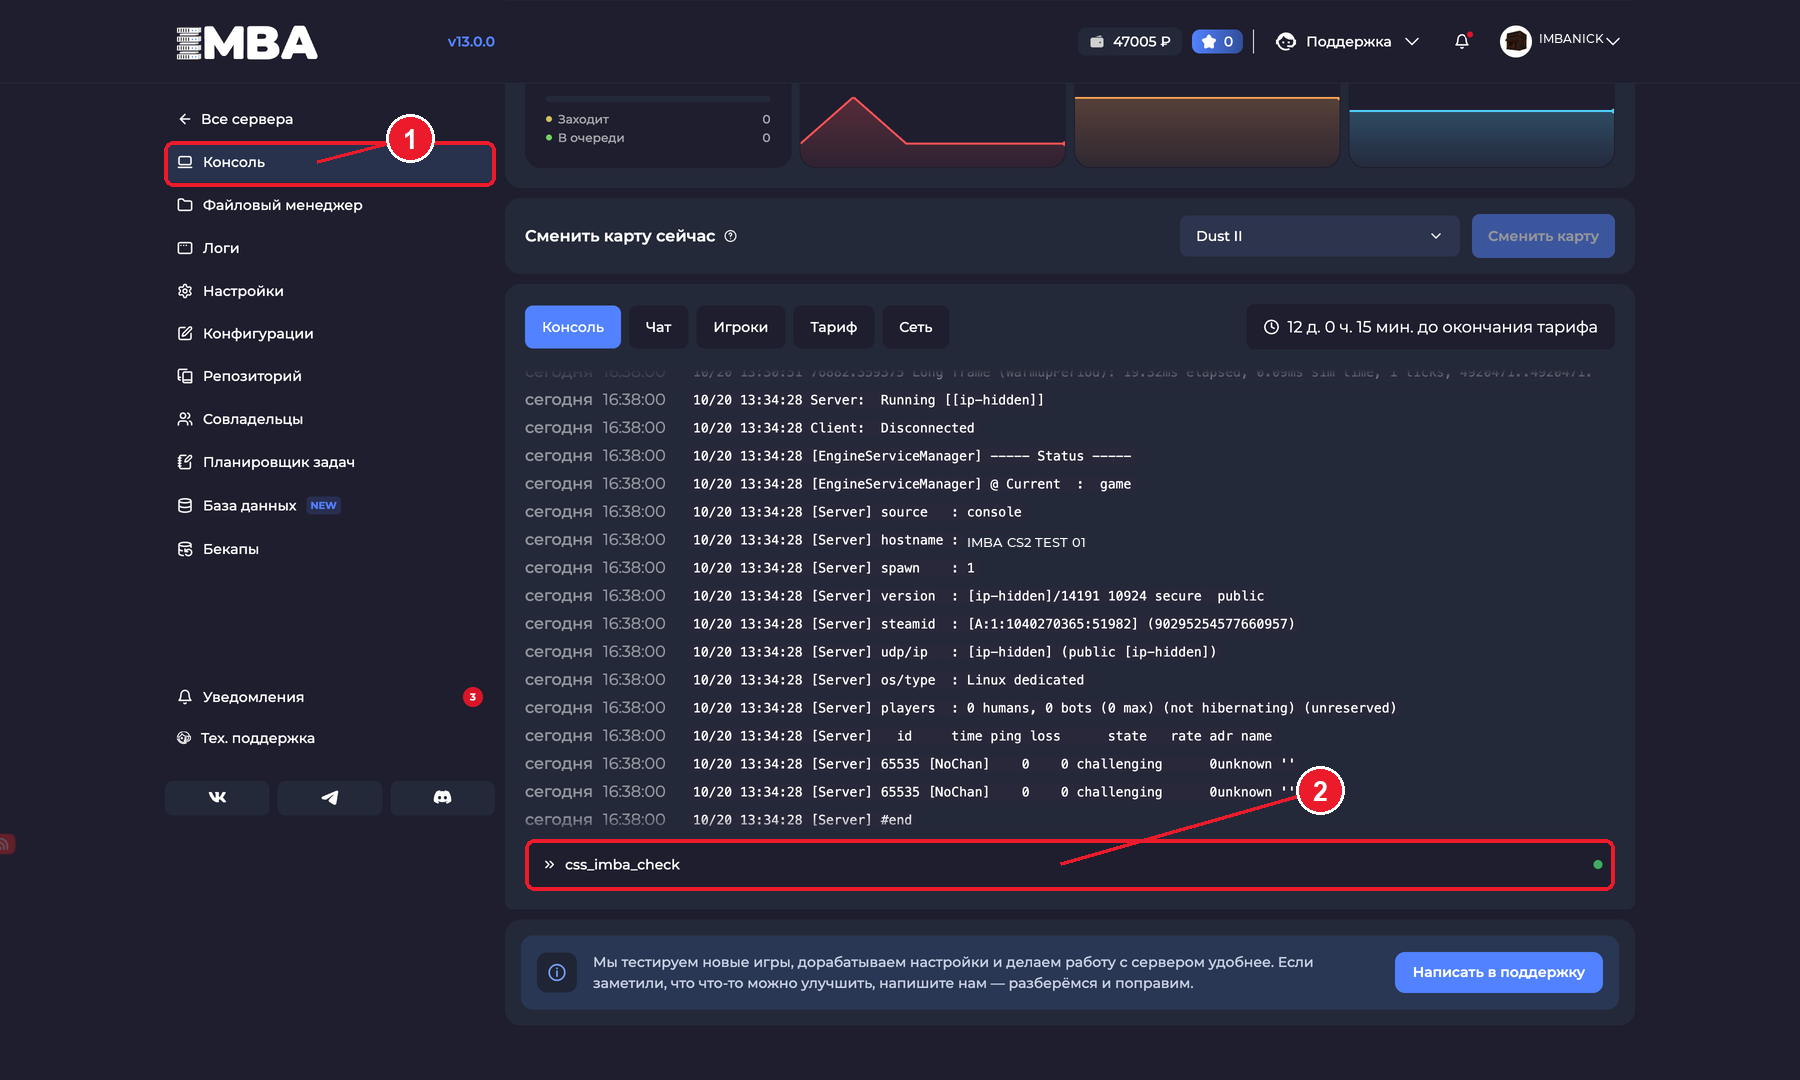Image resolution: width=1800 pixels, height=1080 pixels.
Task: Click the Поддержка headset icon
Action: tap(1286, 41)
